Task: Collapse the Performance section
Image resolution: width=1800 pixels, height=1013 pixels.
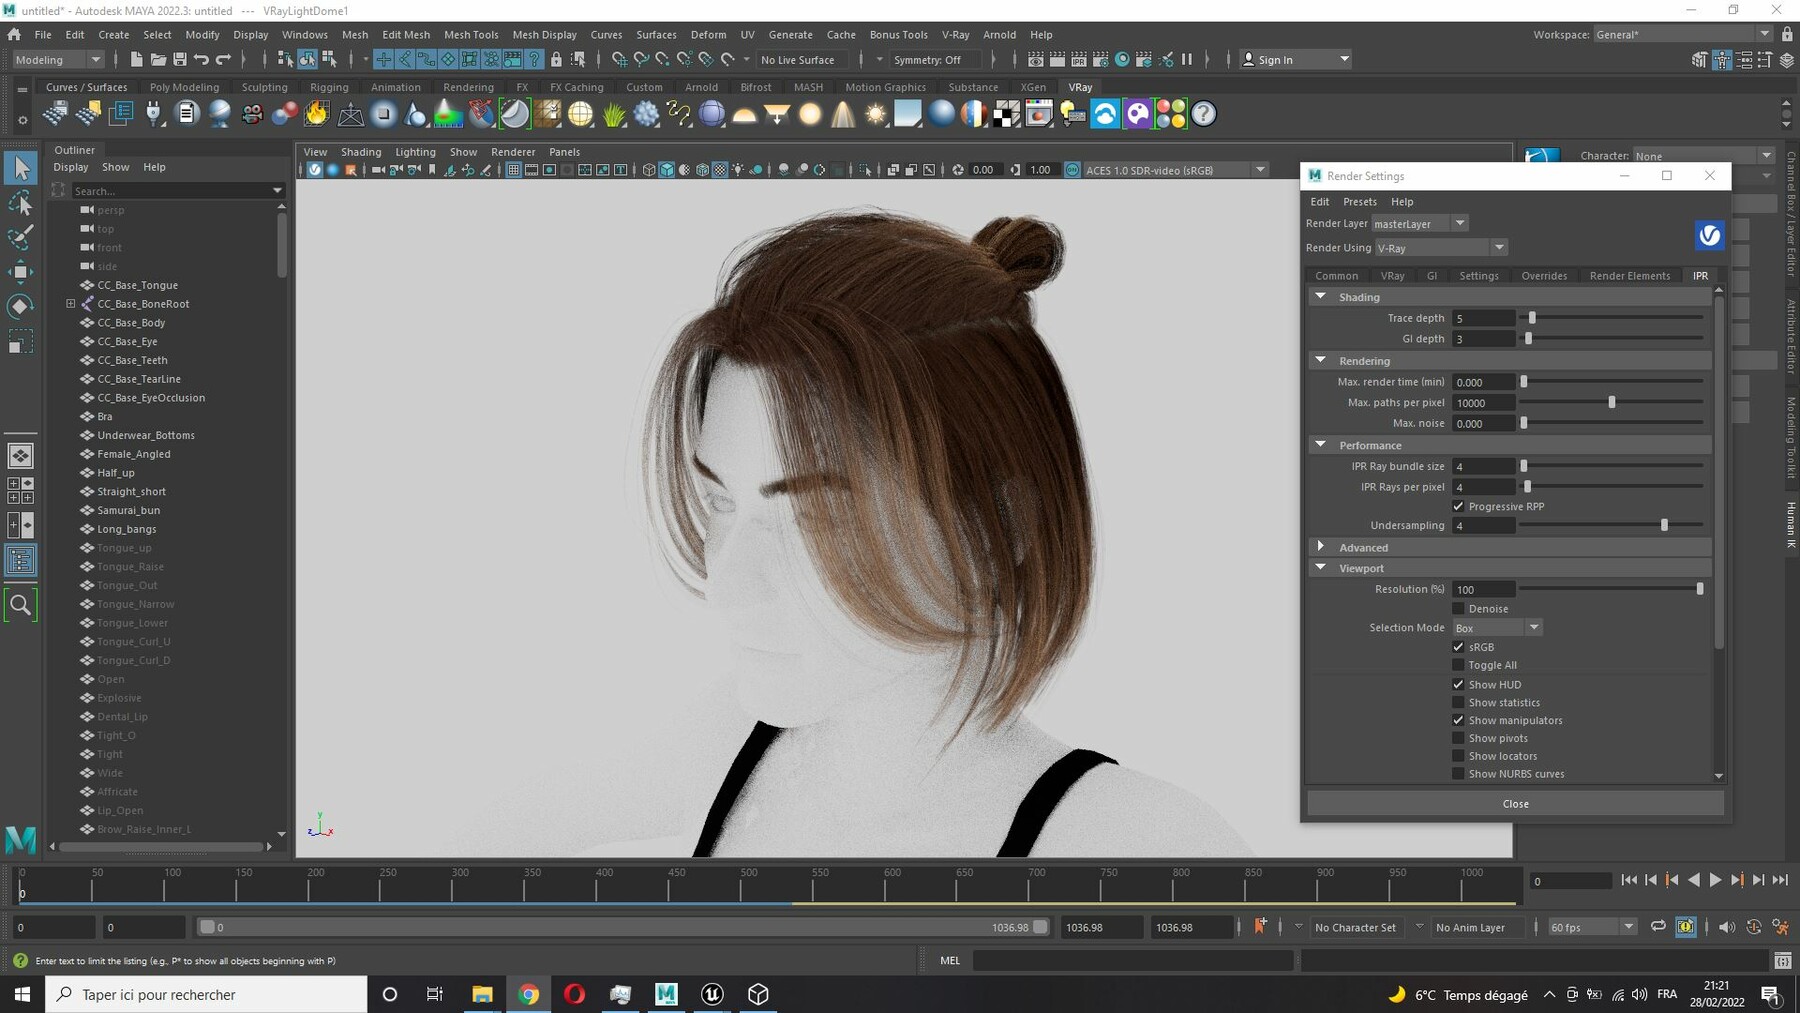Action: 1320,444
